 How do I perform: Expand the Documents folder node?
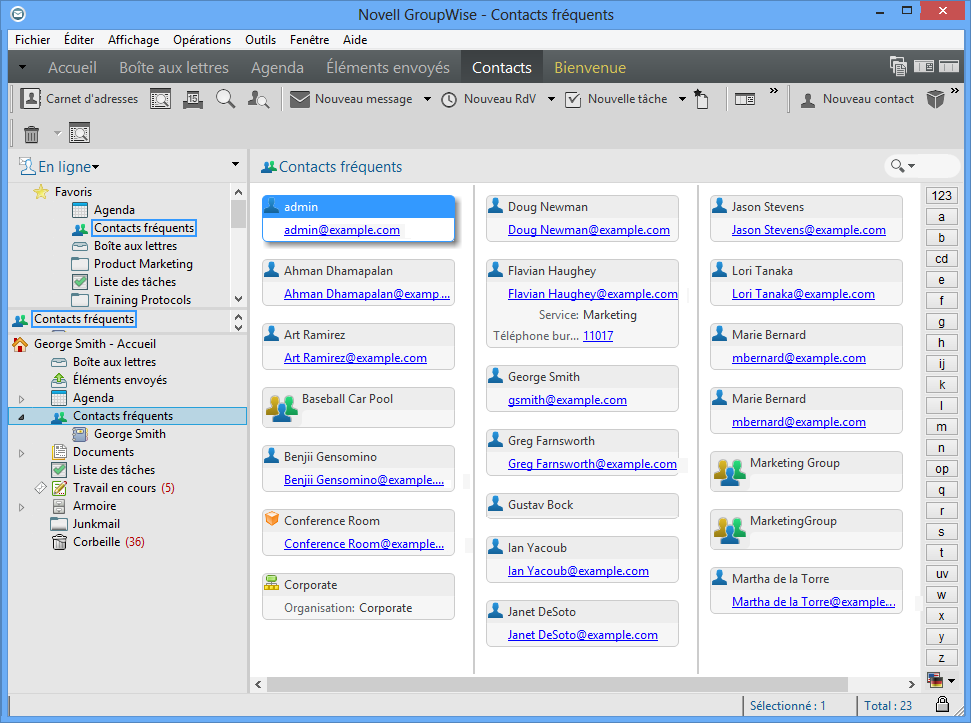coord(22,453)
